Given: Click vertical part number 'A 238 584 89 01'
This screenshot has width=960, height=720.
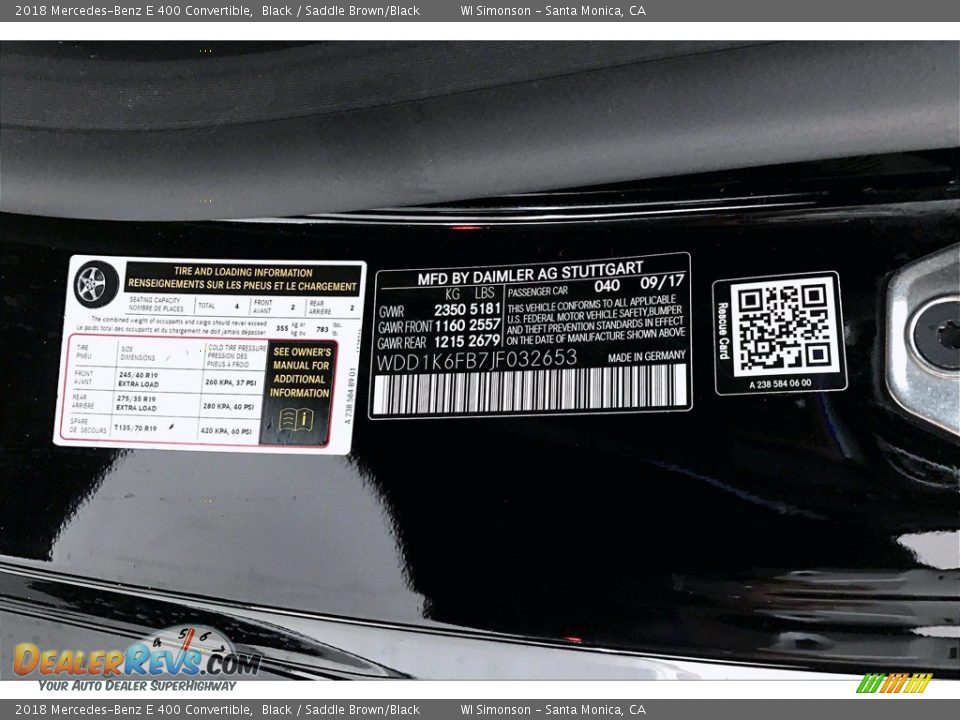Looking at the screenshot, I should tap(348, 396).
